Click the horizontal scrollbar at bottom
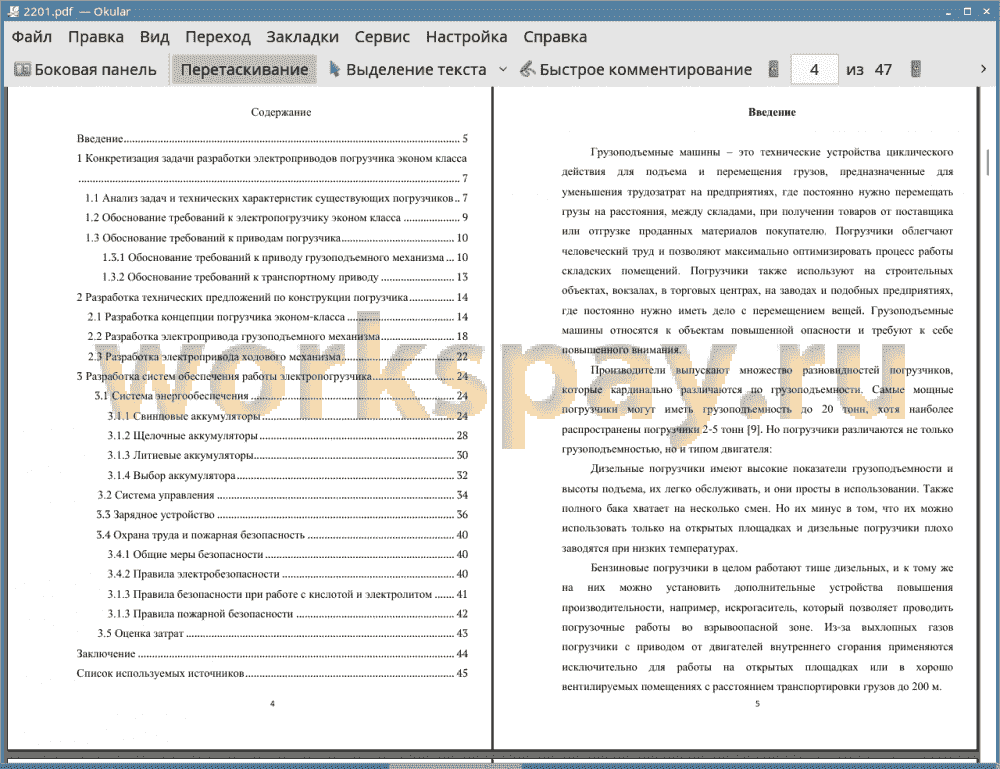 pos(455,765)
